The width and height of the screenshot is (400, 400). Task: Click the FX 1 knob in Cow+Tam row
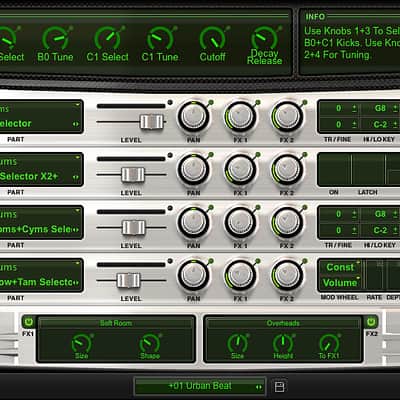[x=240, y=276]
